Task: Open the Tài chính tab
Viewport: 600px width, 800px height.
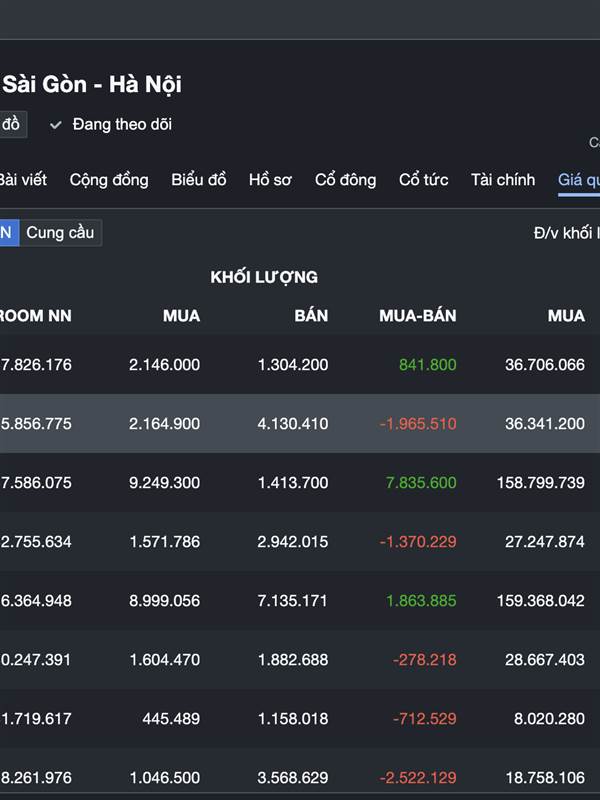Action: (503, 180)
